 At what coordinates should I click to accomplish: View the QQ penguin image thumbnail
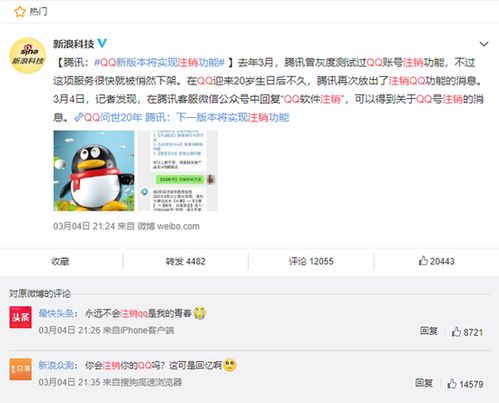pyautogui.click(x=94, y=171)
